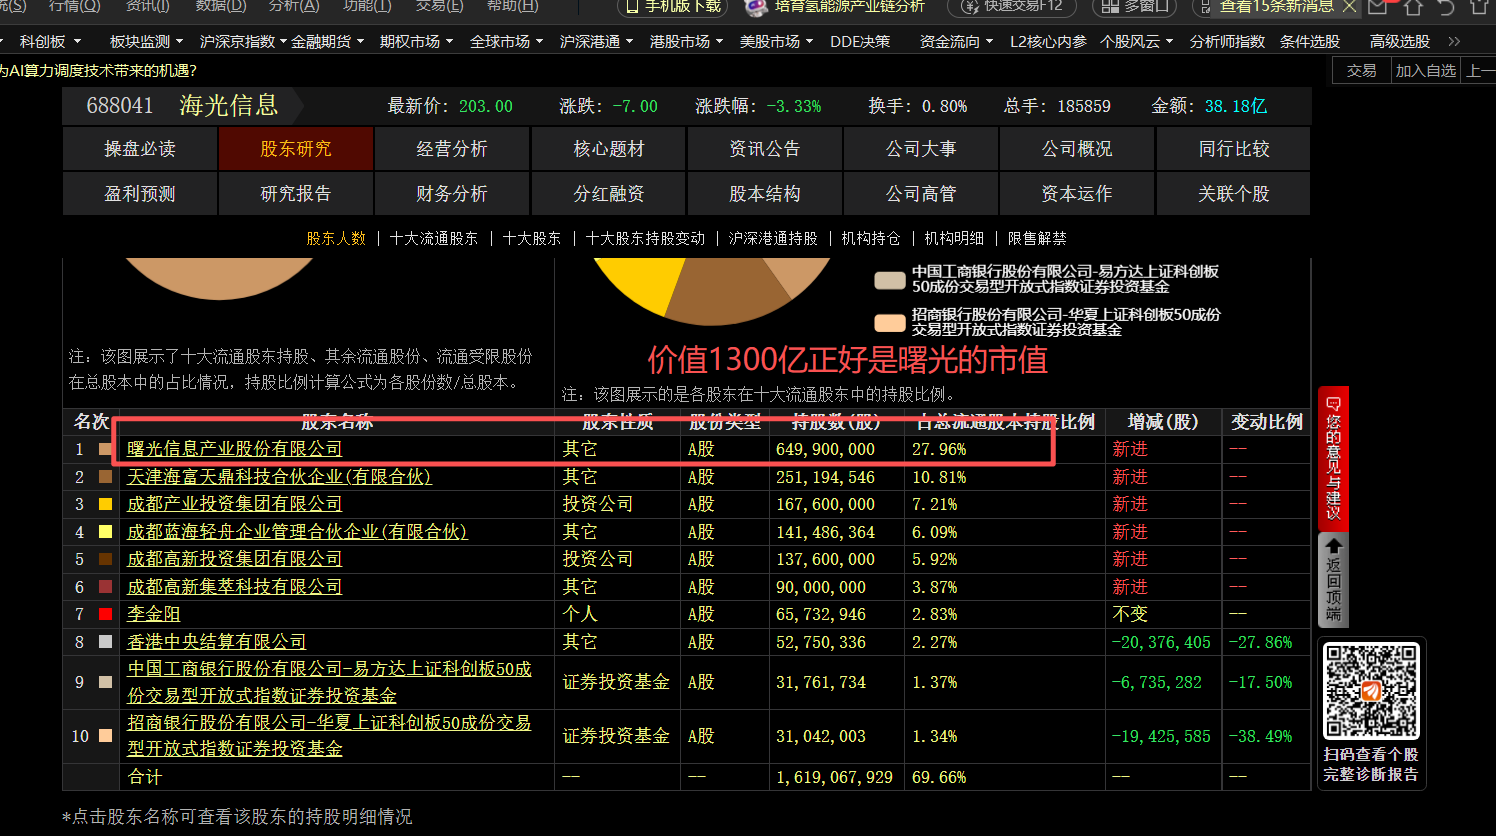Open the 研究报告 tab

(296, 194)
